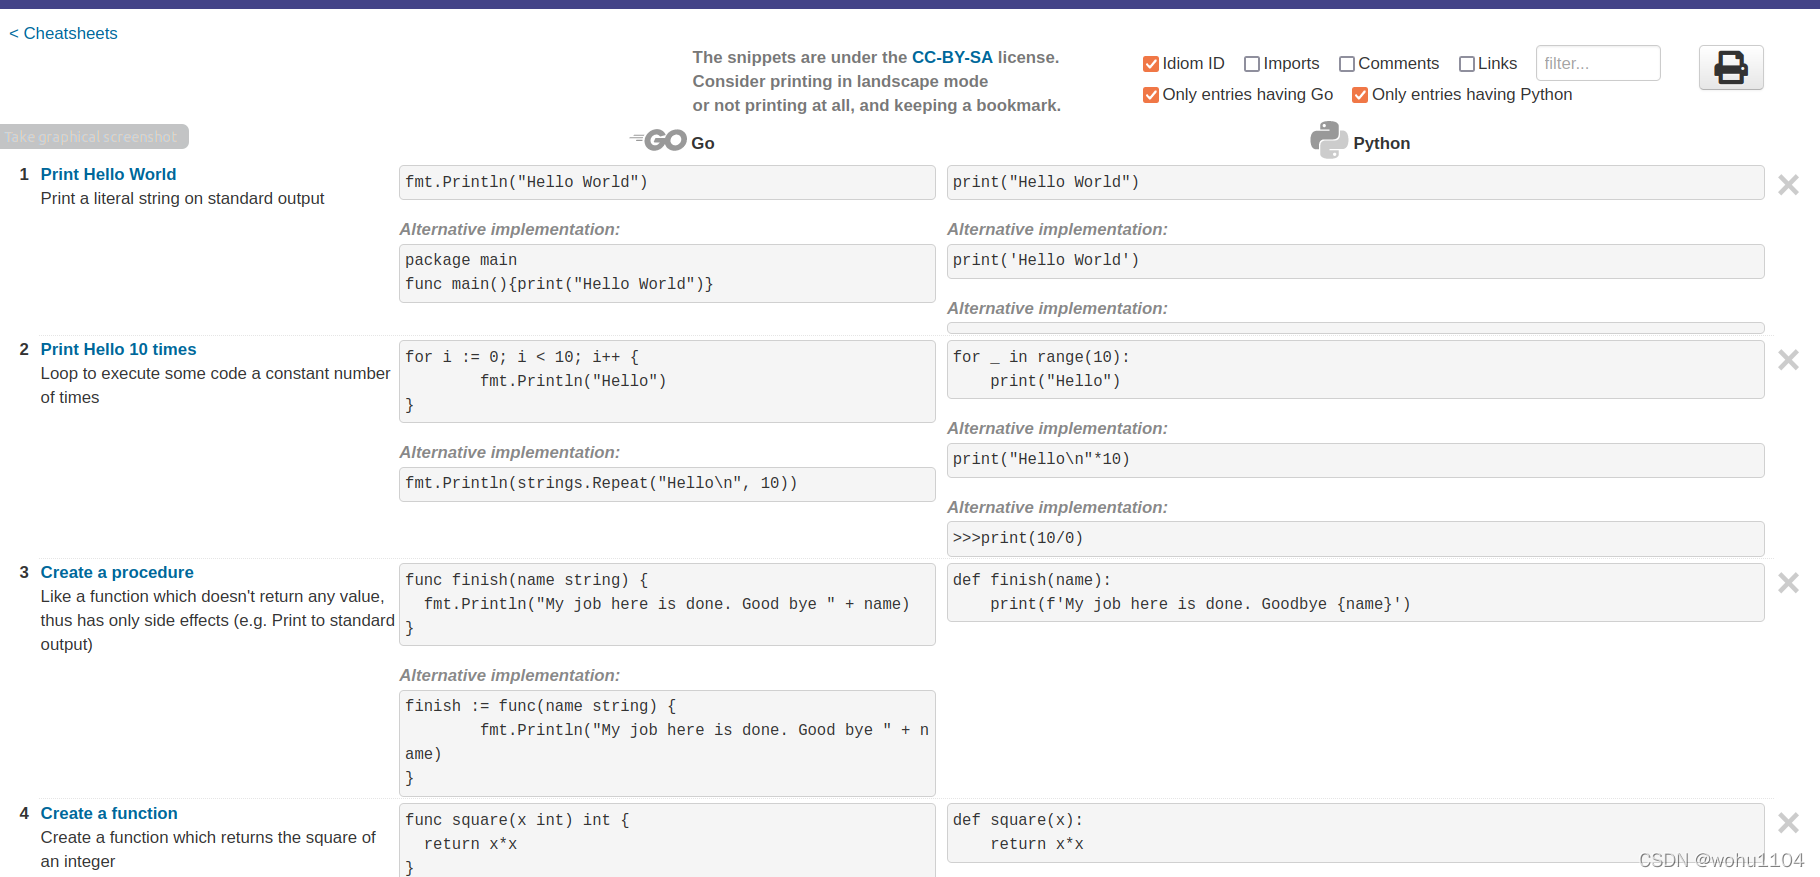Click the Take graphical screenshot button
This screenshot has height=877, width=1820.
(x=92, y=137)
